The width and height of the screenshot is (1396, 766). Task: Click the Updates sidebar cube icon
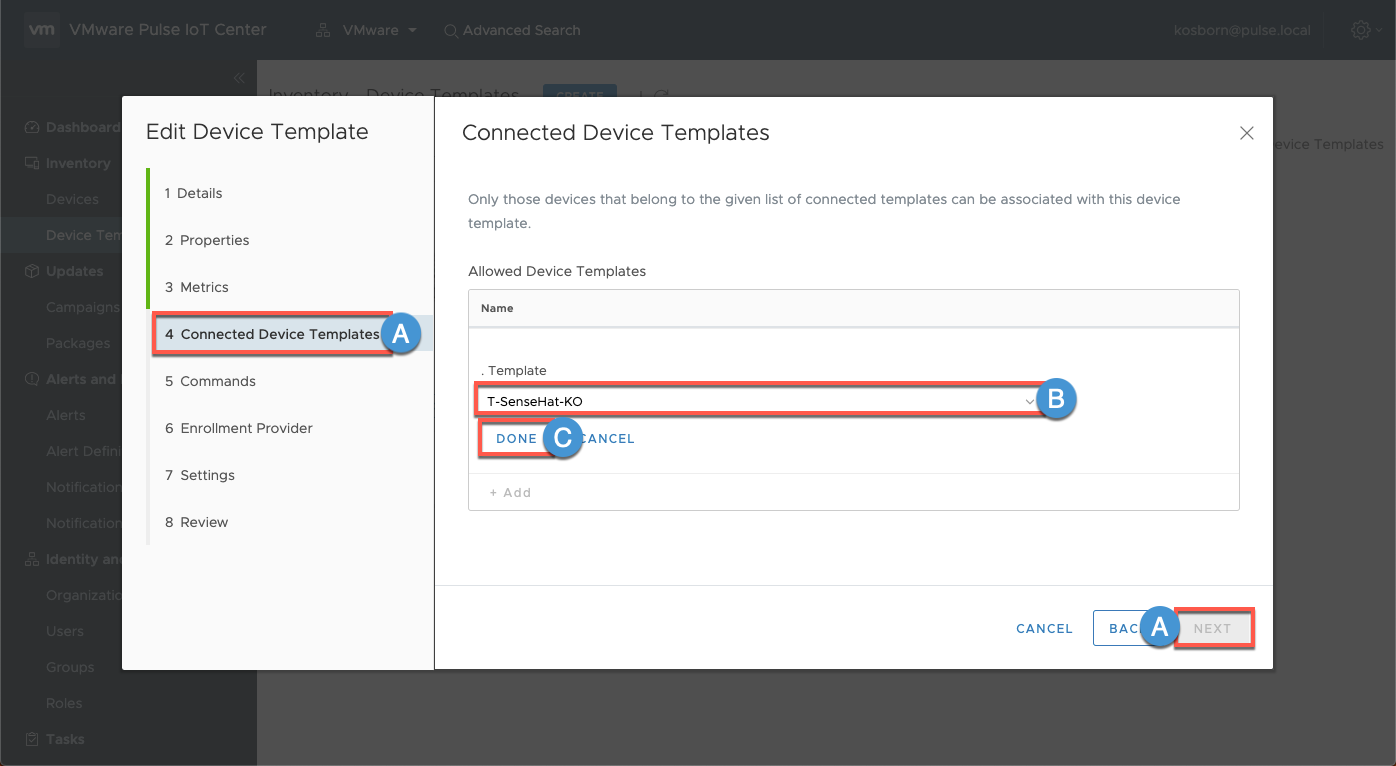[32, 271]
